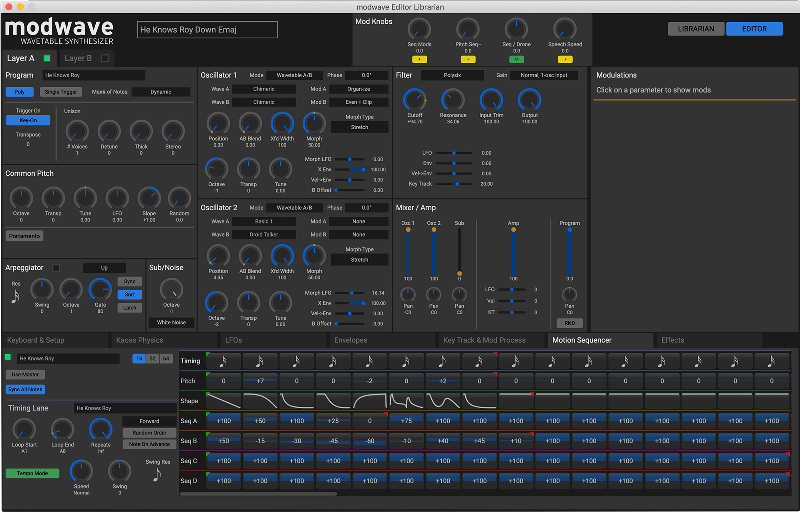This screenshot has height=512, width=800.
Task: Open the Arpeggiator Up pattern dropdown
Action: [x=104, y=268]
